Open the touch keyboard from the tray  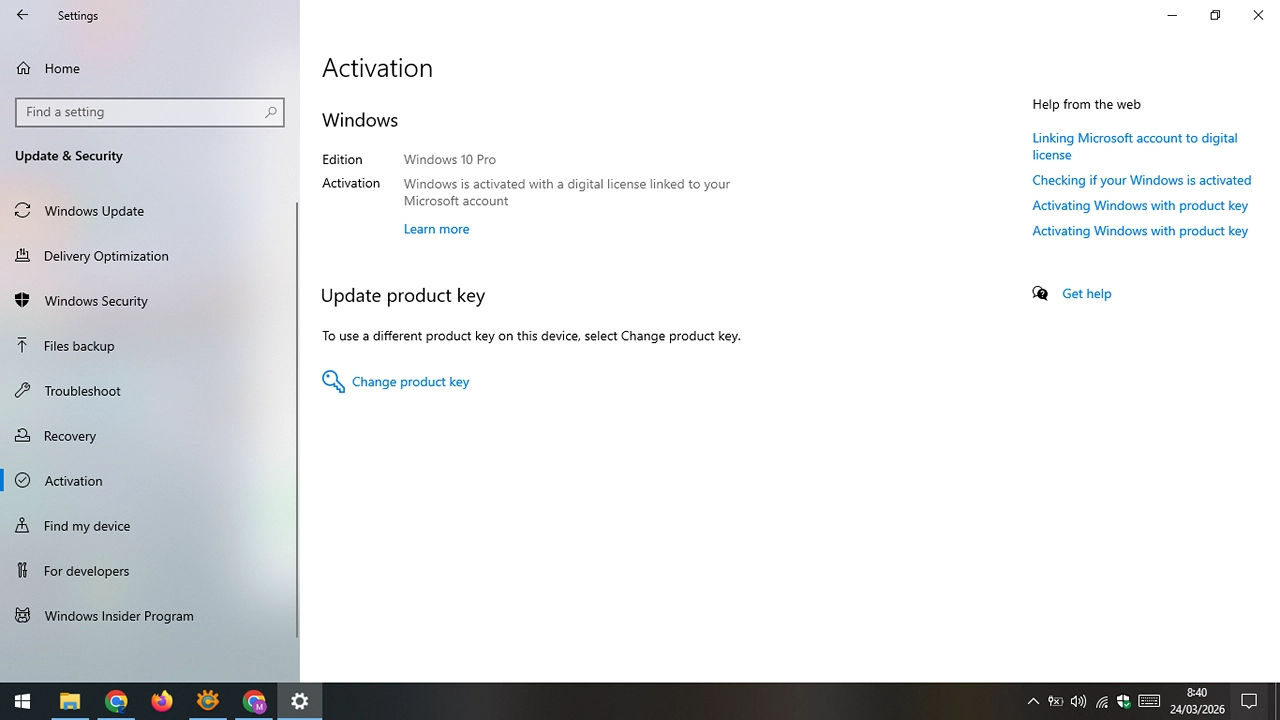tap(1149, 701)
